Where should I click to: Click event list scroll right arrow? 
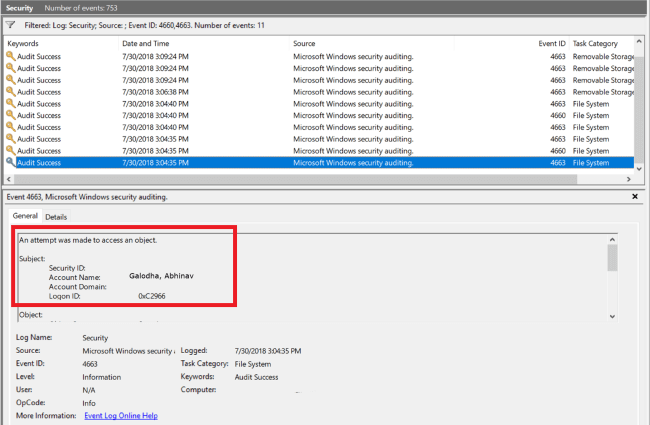pos(629,179)
